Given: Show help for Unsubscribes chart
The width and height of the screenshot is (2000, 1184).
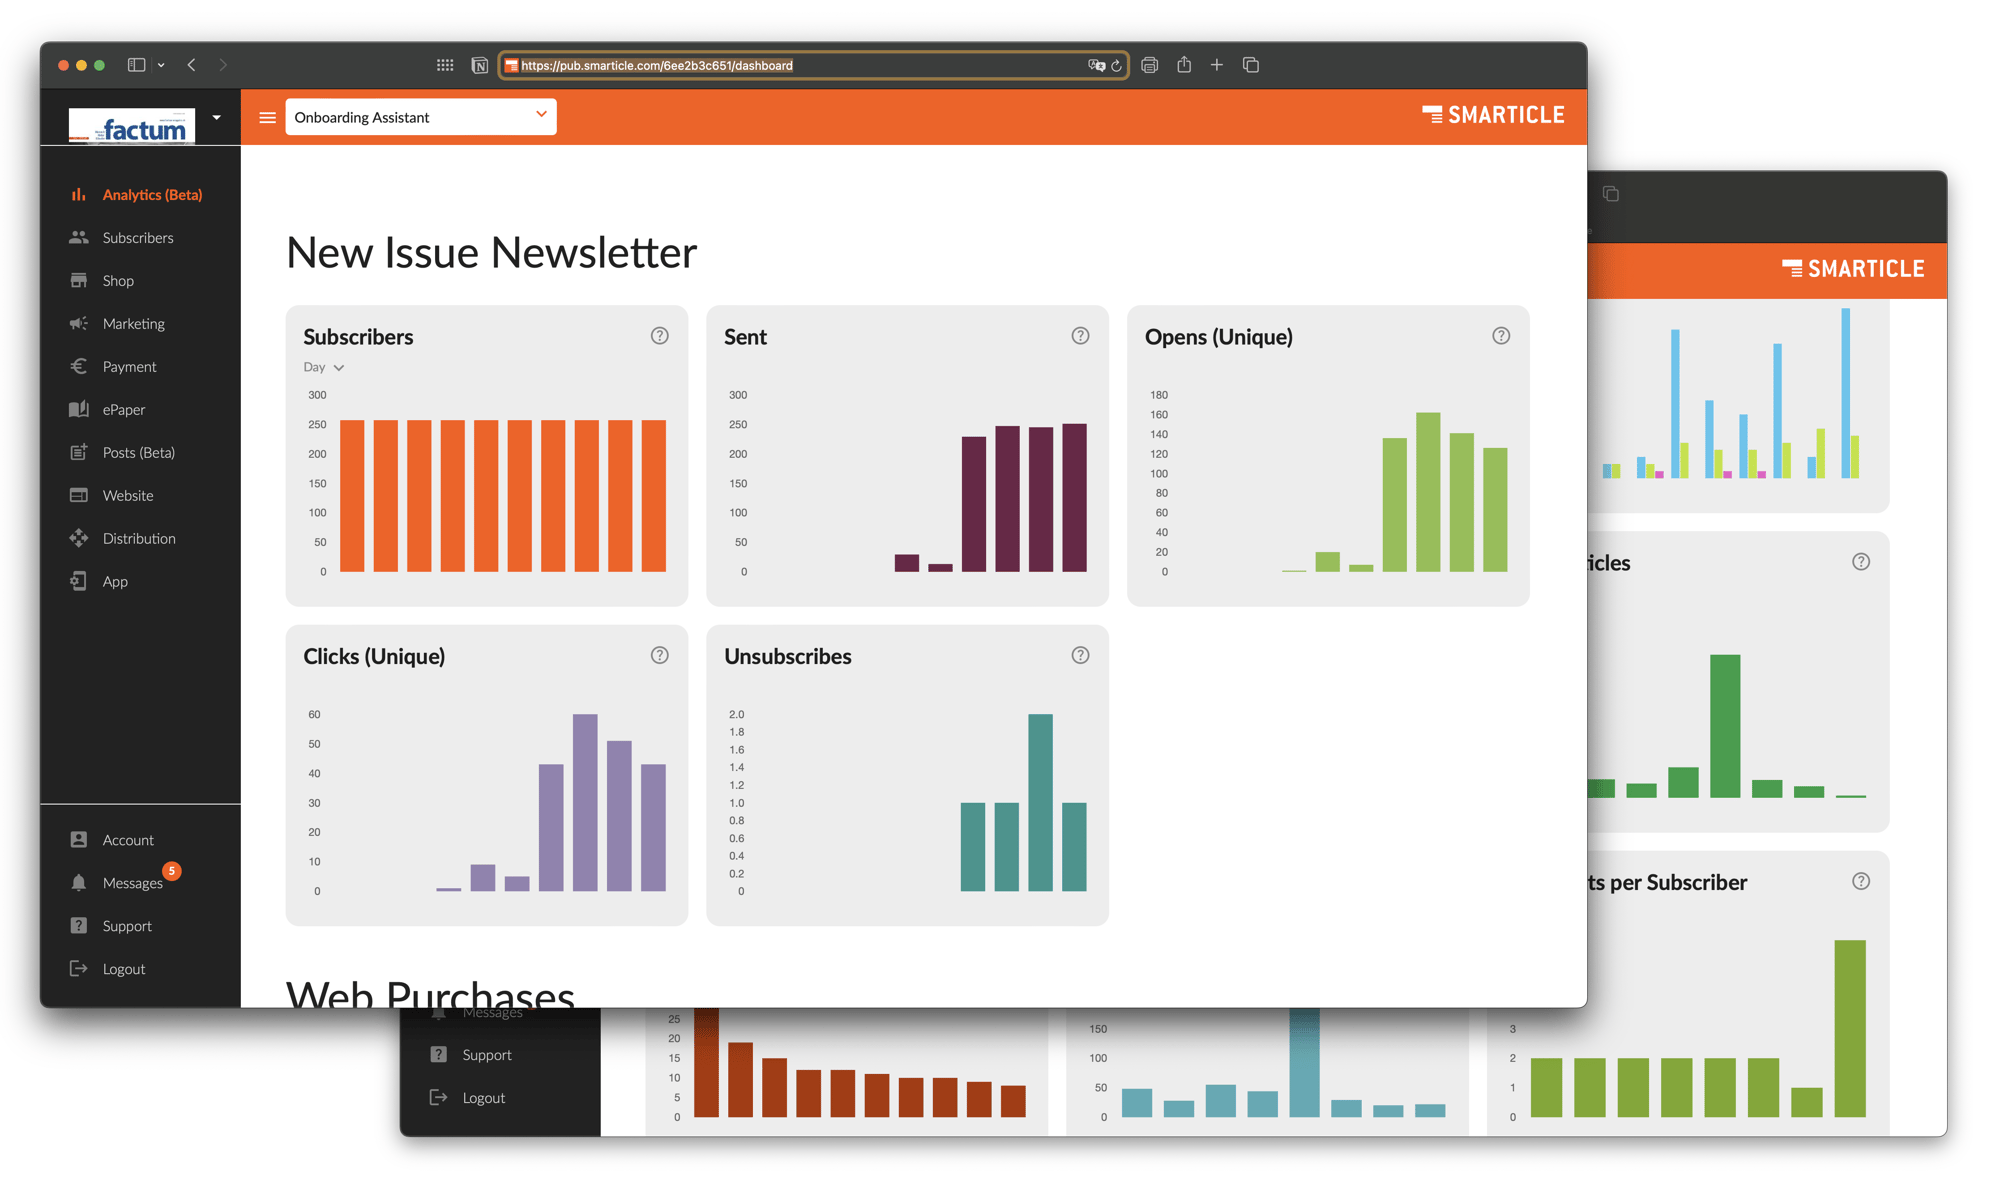Looking at the screenshot, I should coord(1081,656).
